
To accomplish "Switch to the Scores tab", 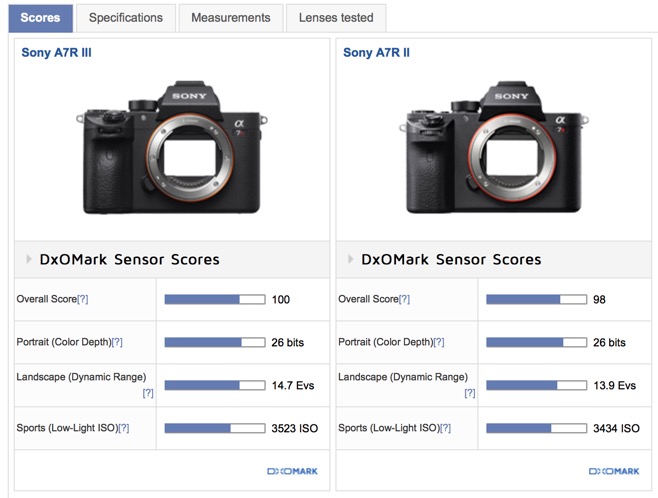I will pyautogui.click(x=40, y=18).
